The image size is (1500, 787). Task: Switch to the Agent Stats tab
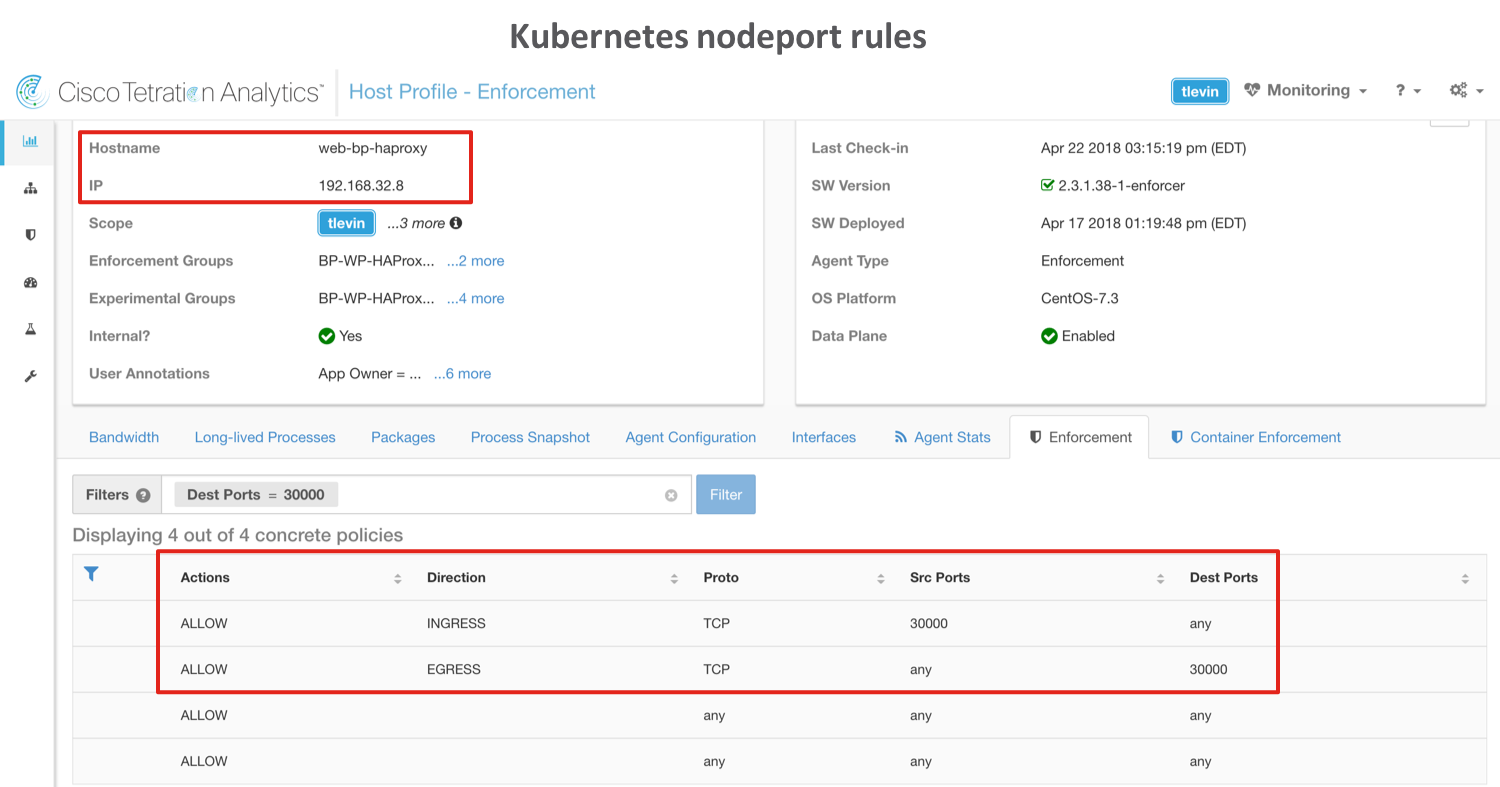click(941, 437)
